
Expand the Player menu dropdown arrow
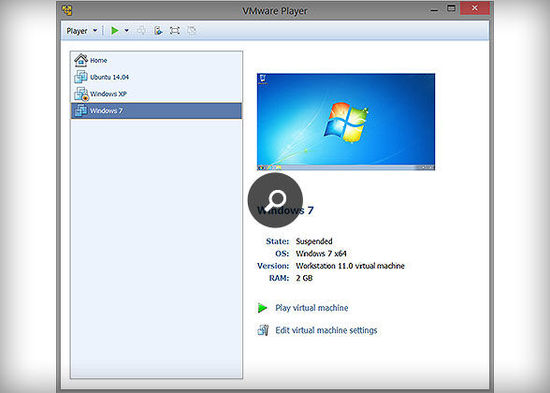95,31
